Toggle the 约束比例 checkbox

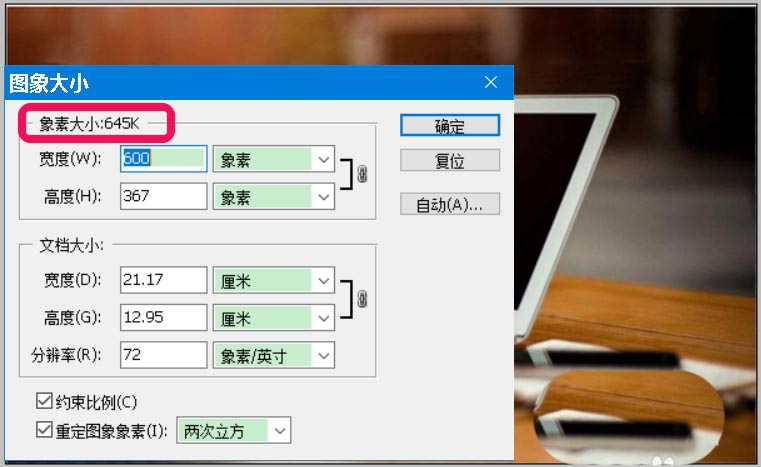tap(43, 402)
